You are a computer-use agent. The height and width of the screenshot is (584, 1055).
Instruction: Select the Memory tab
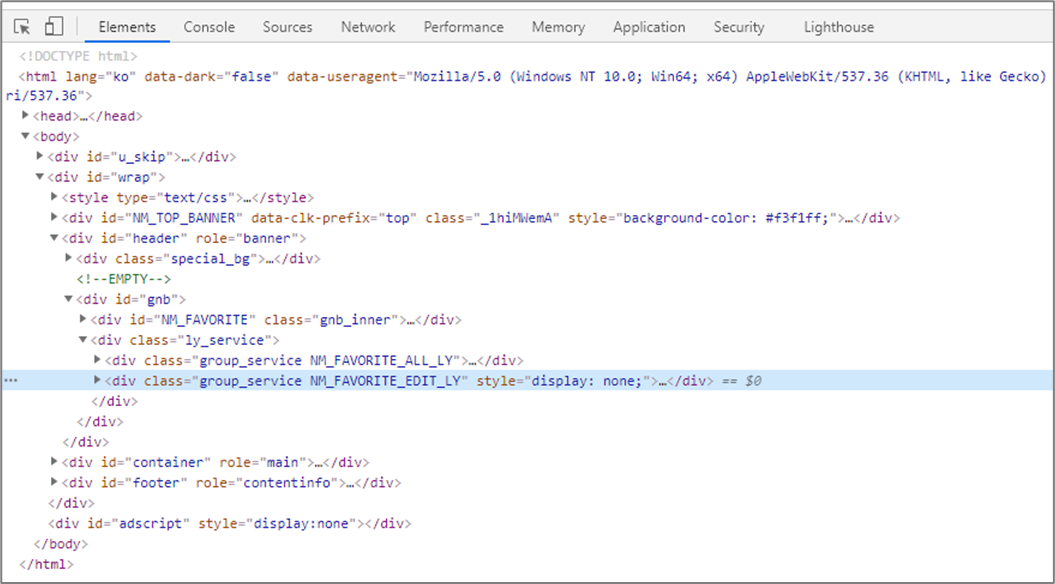tap(558, 28)
